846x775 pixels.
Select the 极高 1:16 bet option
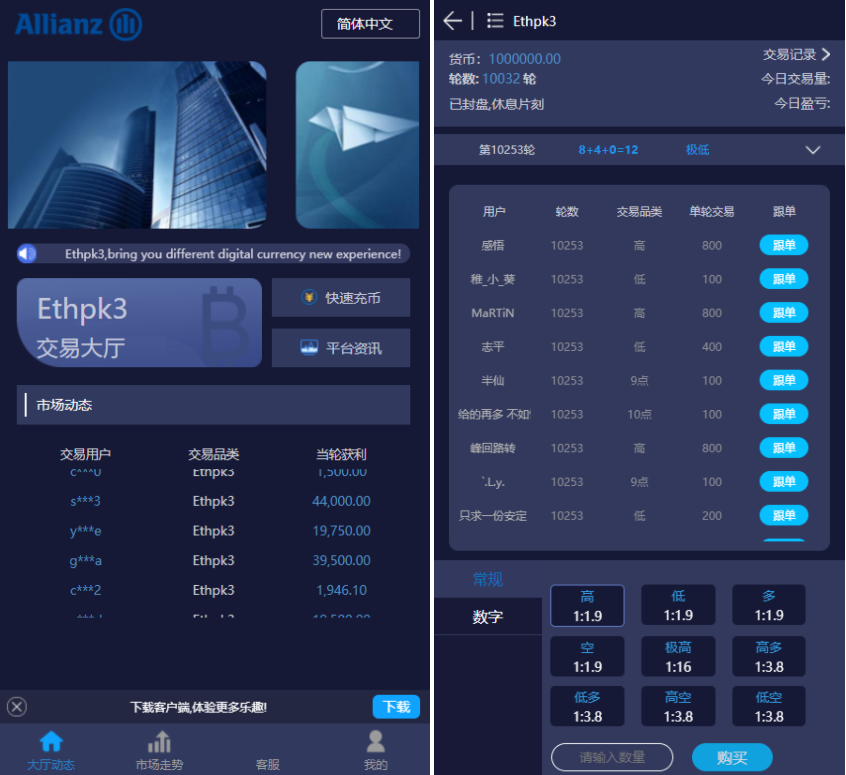678,657
